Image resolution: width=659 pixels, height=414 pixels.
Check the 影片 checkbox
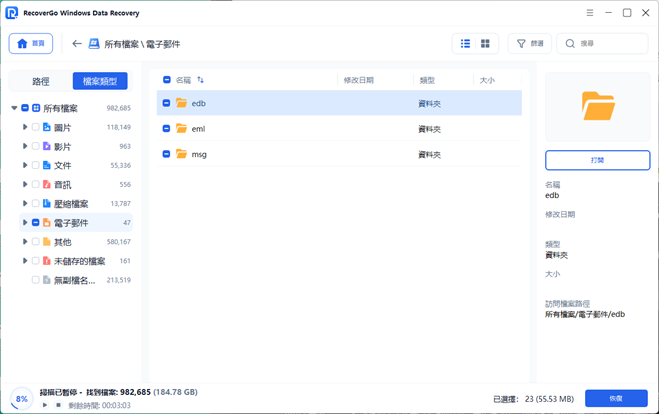click(36, 146)
